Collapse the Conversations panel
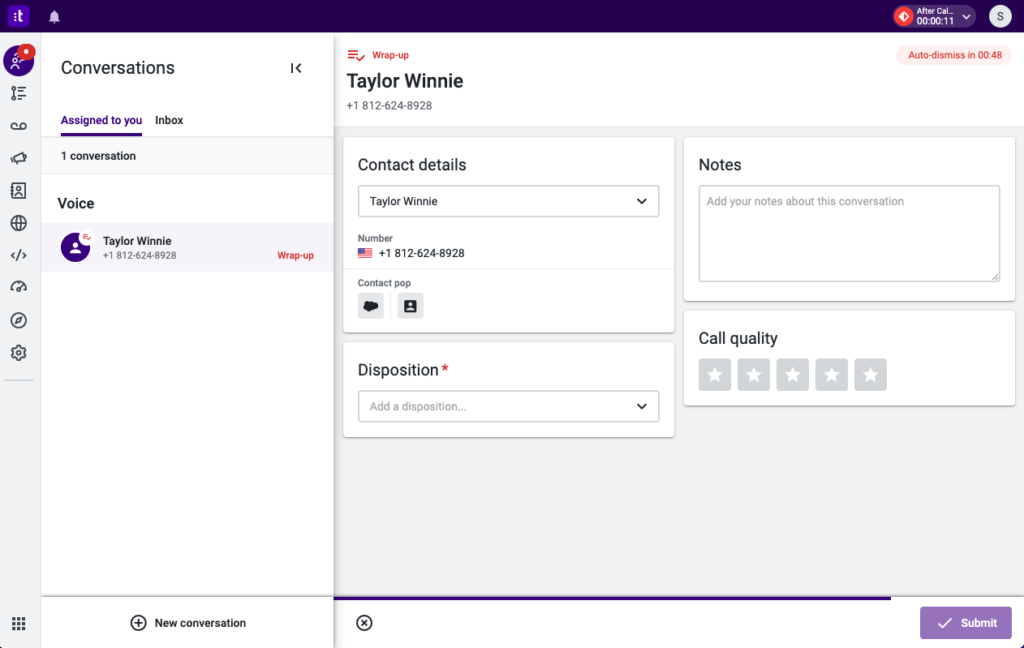 pos(296,68)
